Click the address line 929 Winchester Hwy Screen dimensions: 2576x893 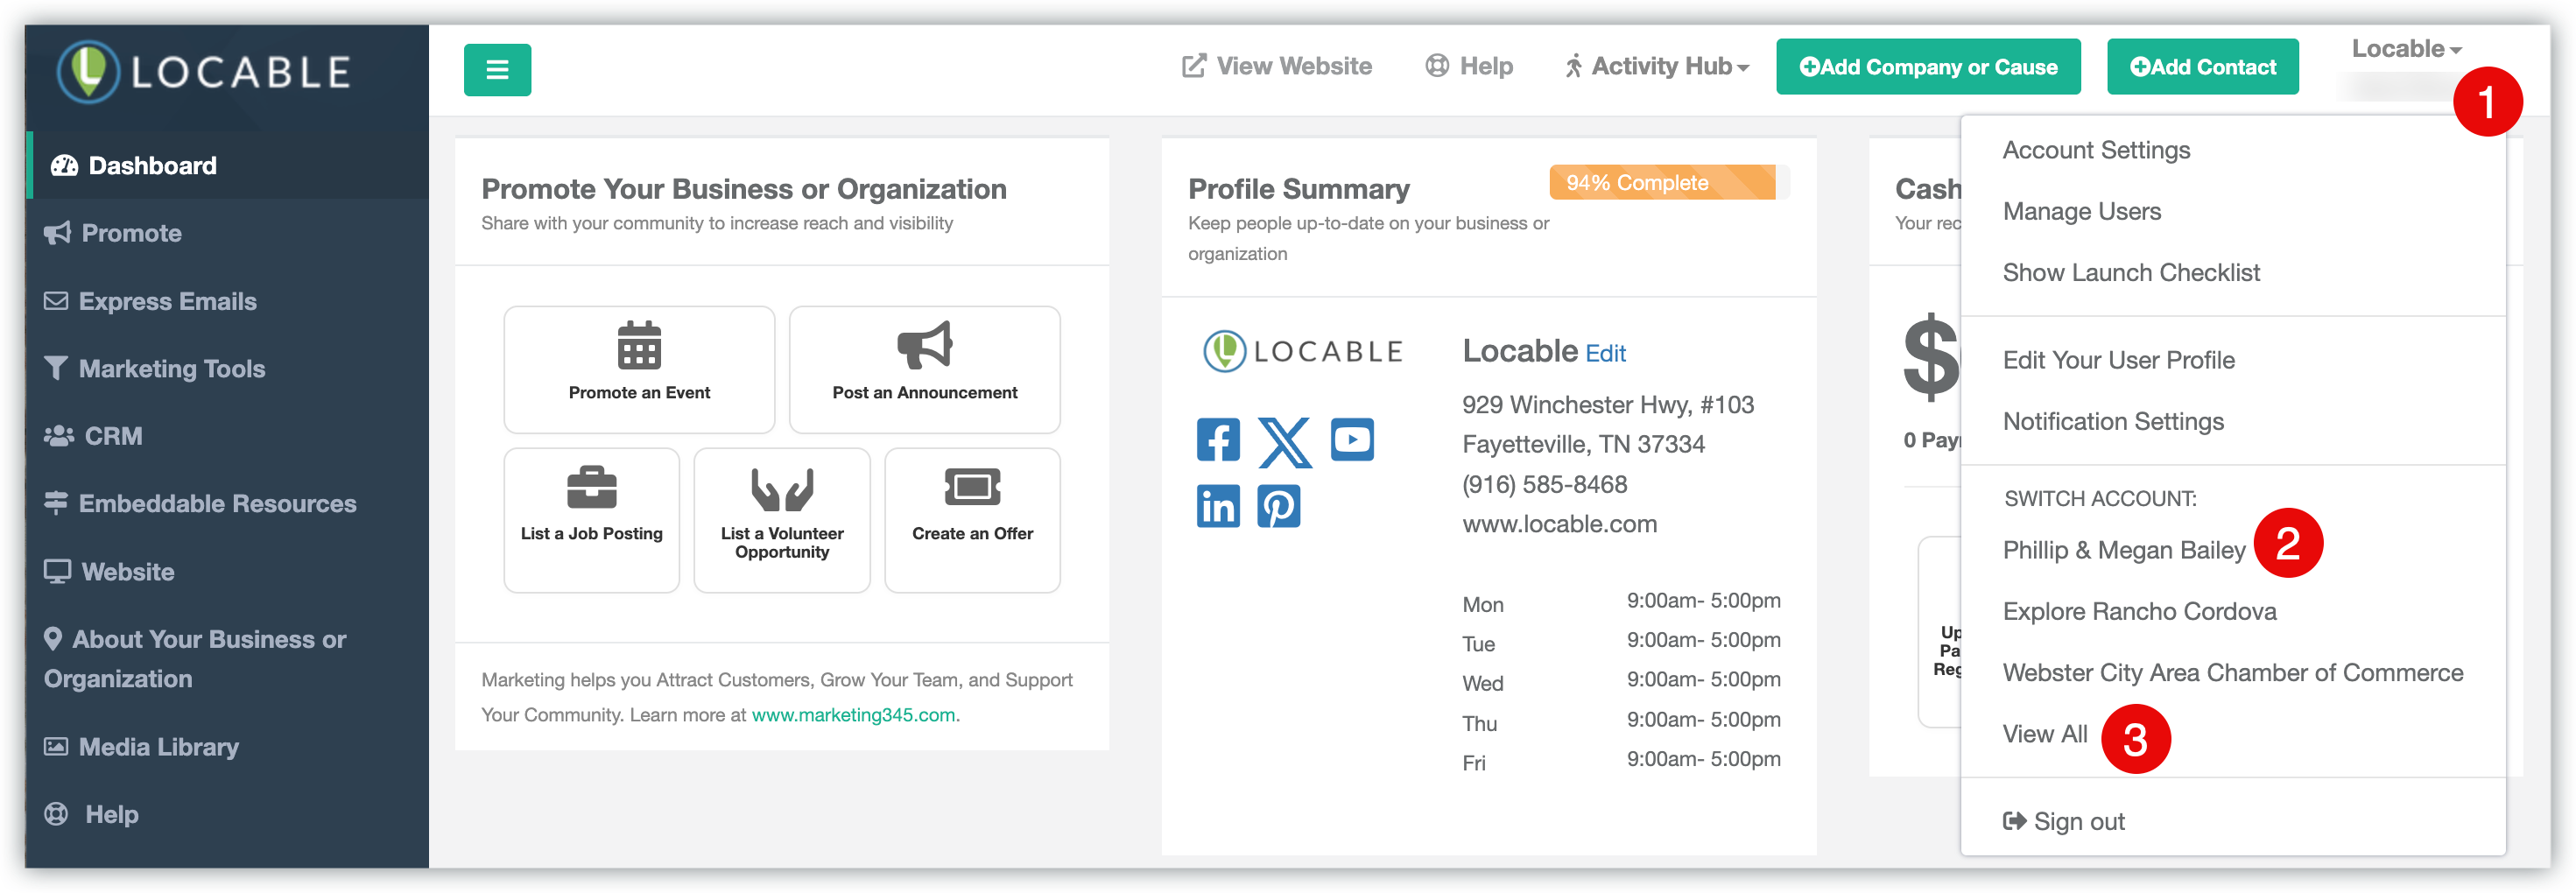pyautogui.click(x=1607, y=405)
